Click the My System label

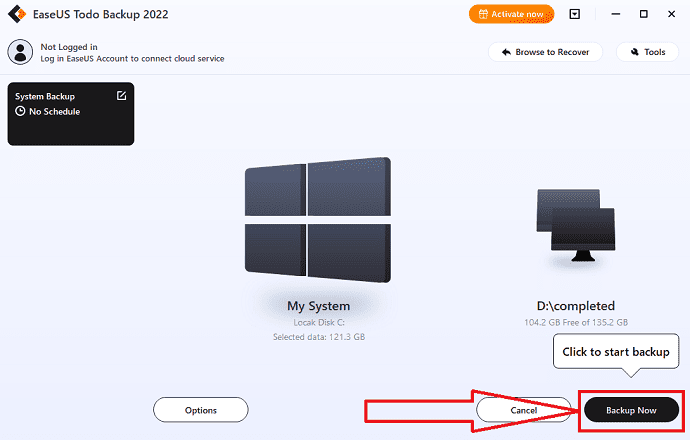(319, 306)
